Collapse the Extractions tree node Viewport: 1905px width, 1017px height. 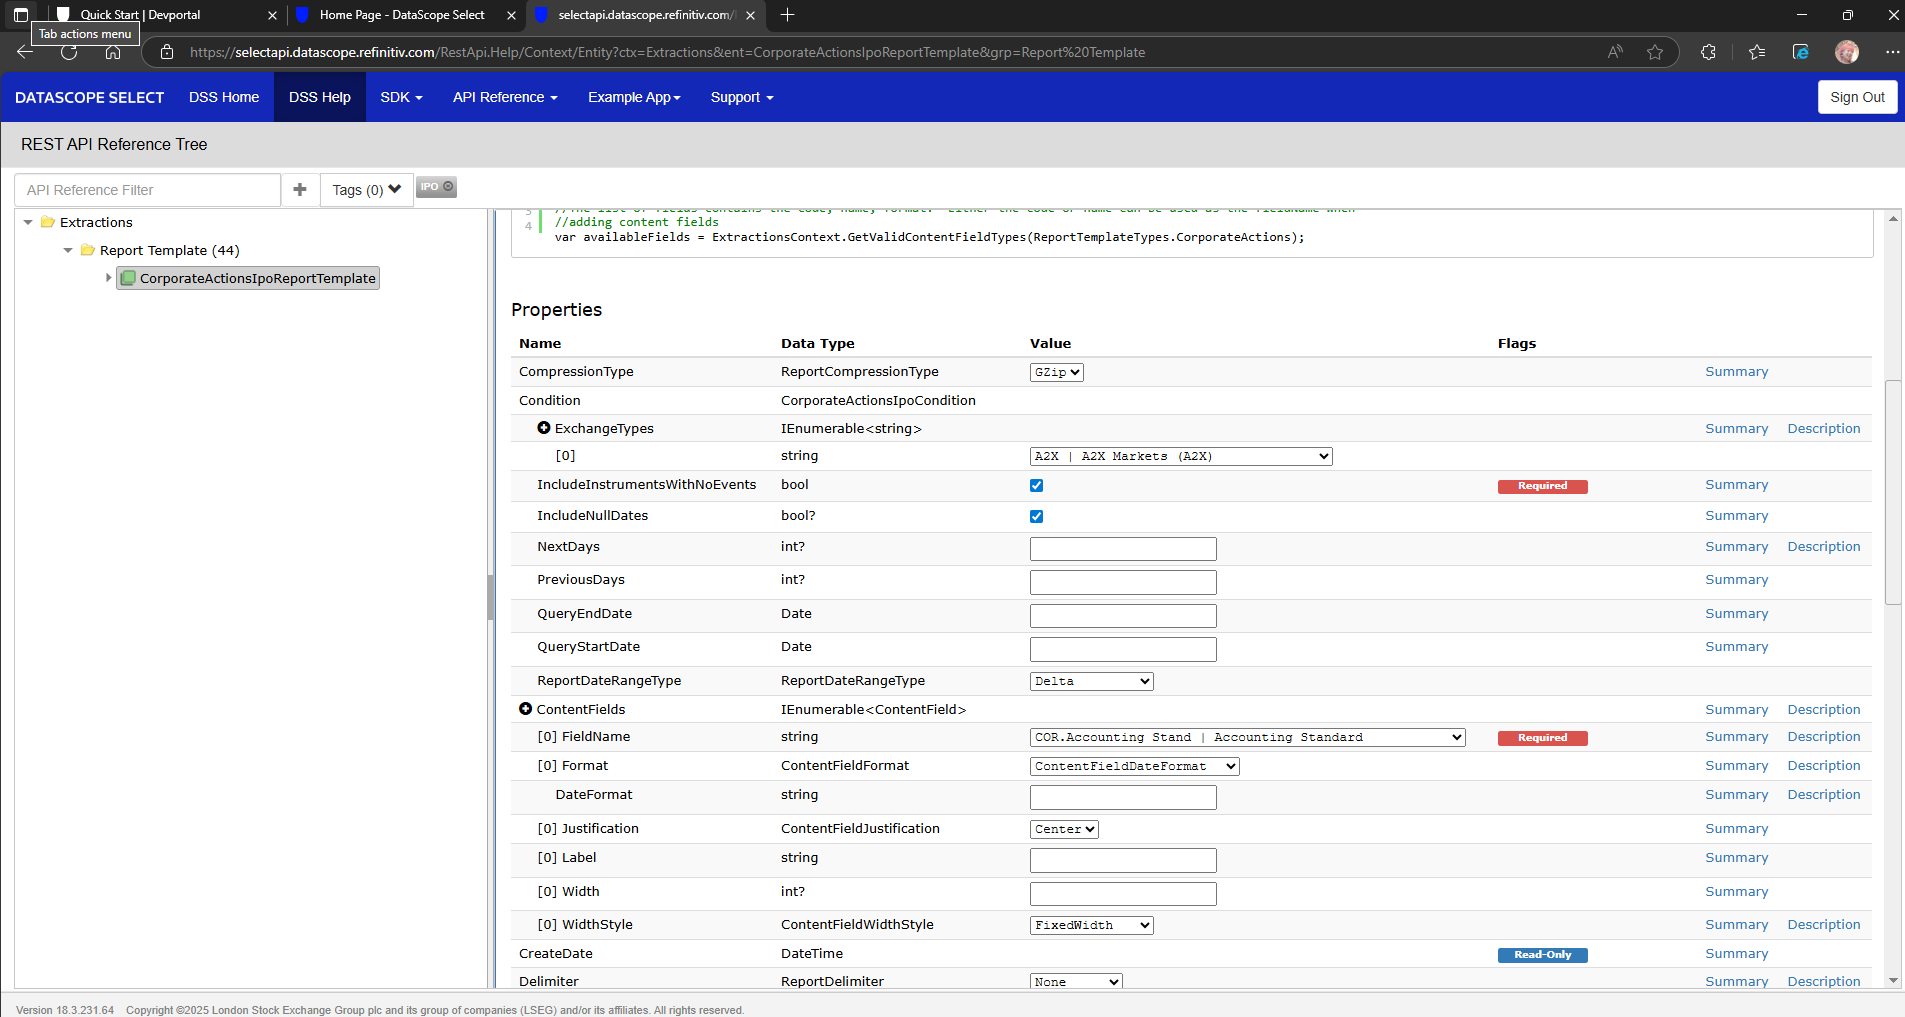(x=28, y=222)
